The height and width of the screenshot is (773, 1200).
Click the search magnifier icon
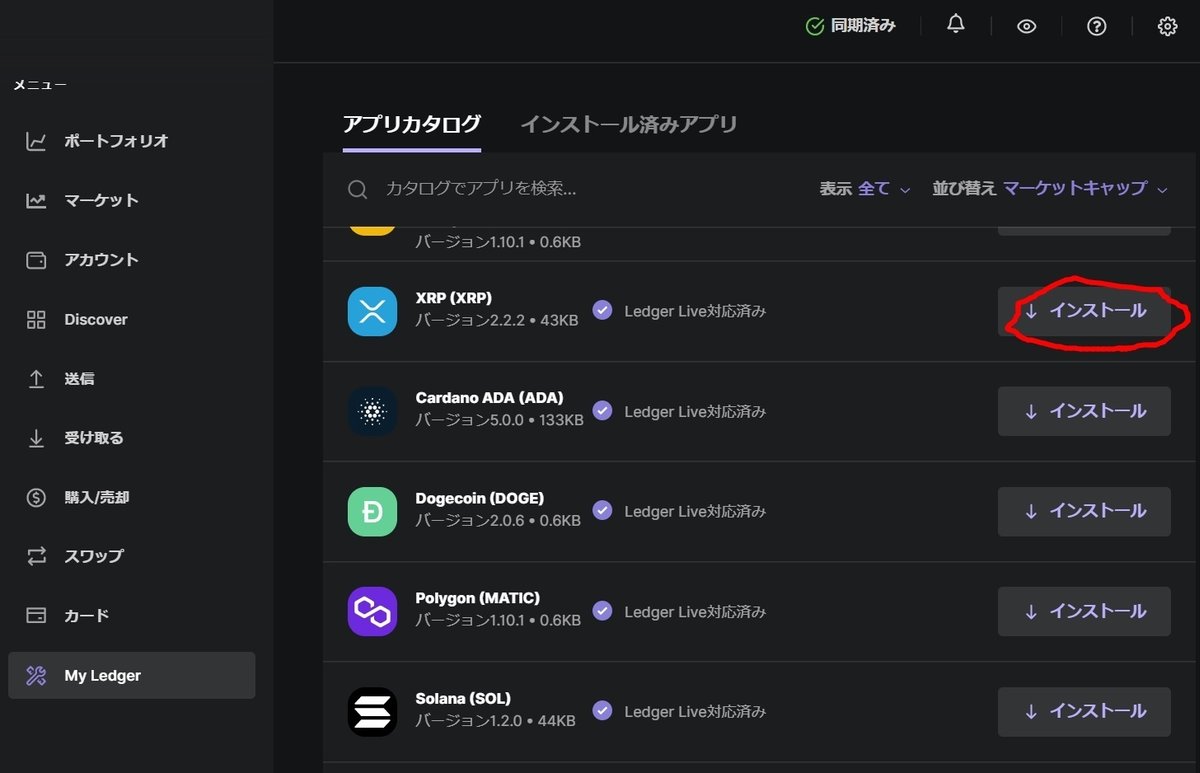tap(357, 189)
